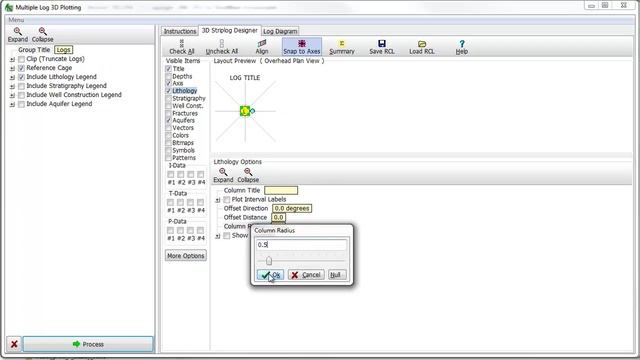Expand Clip (Truncate Logs) tree node

12,59
